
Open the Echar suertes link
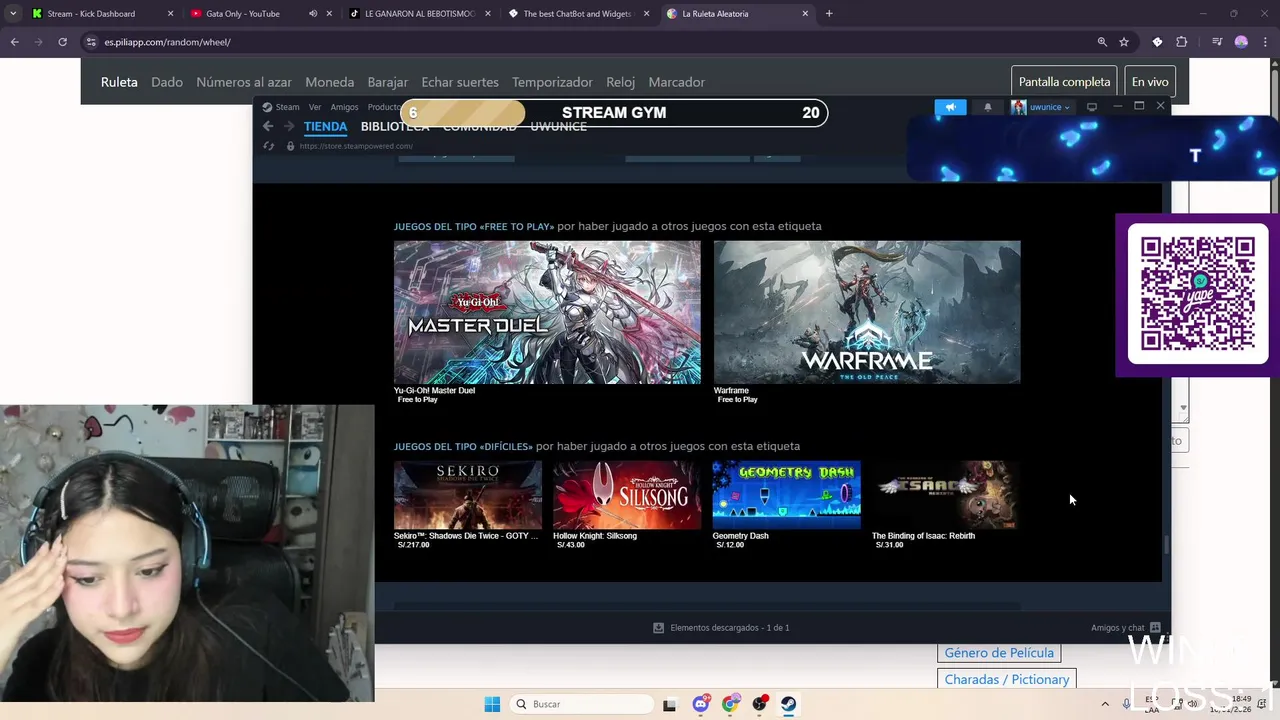[x=460, y=82]
